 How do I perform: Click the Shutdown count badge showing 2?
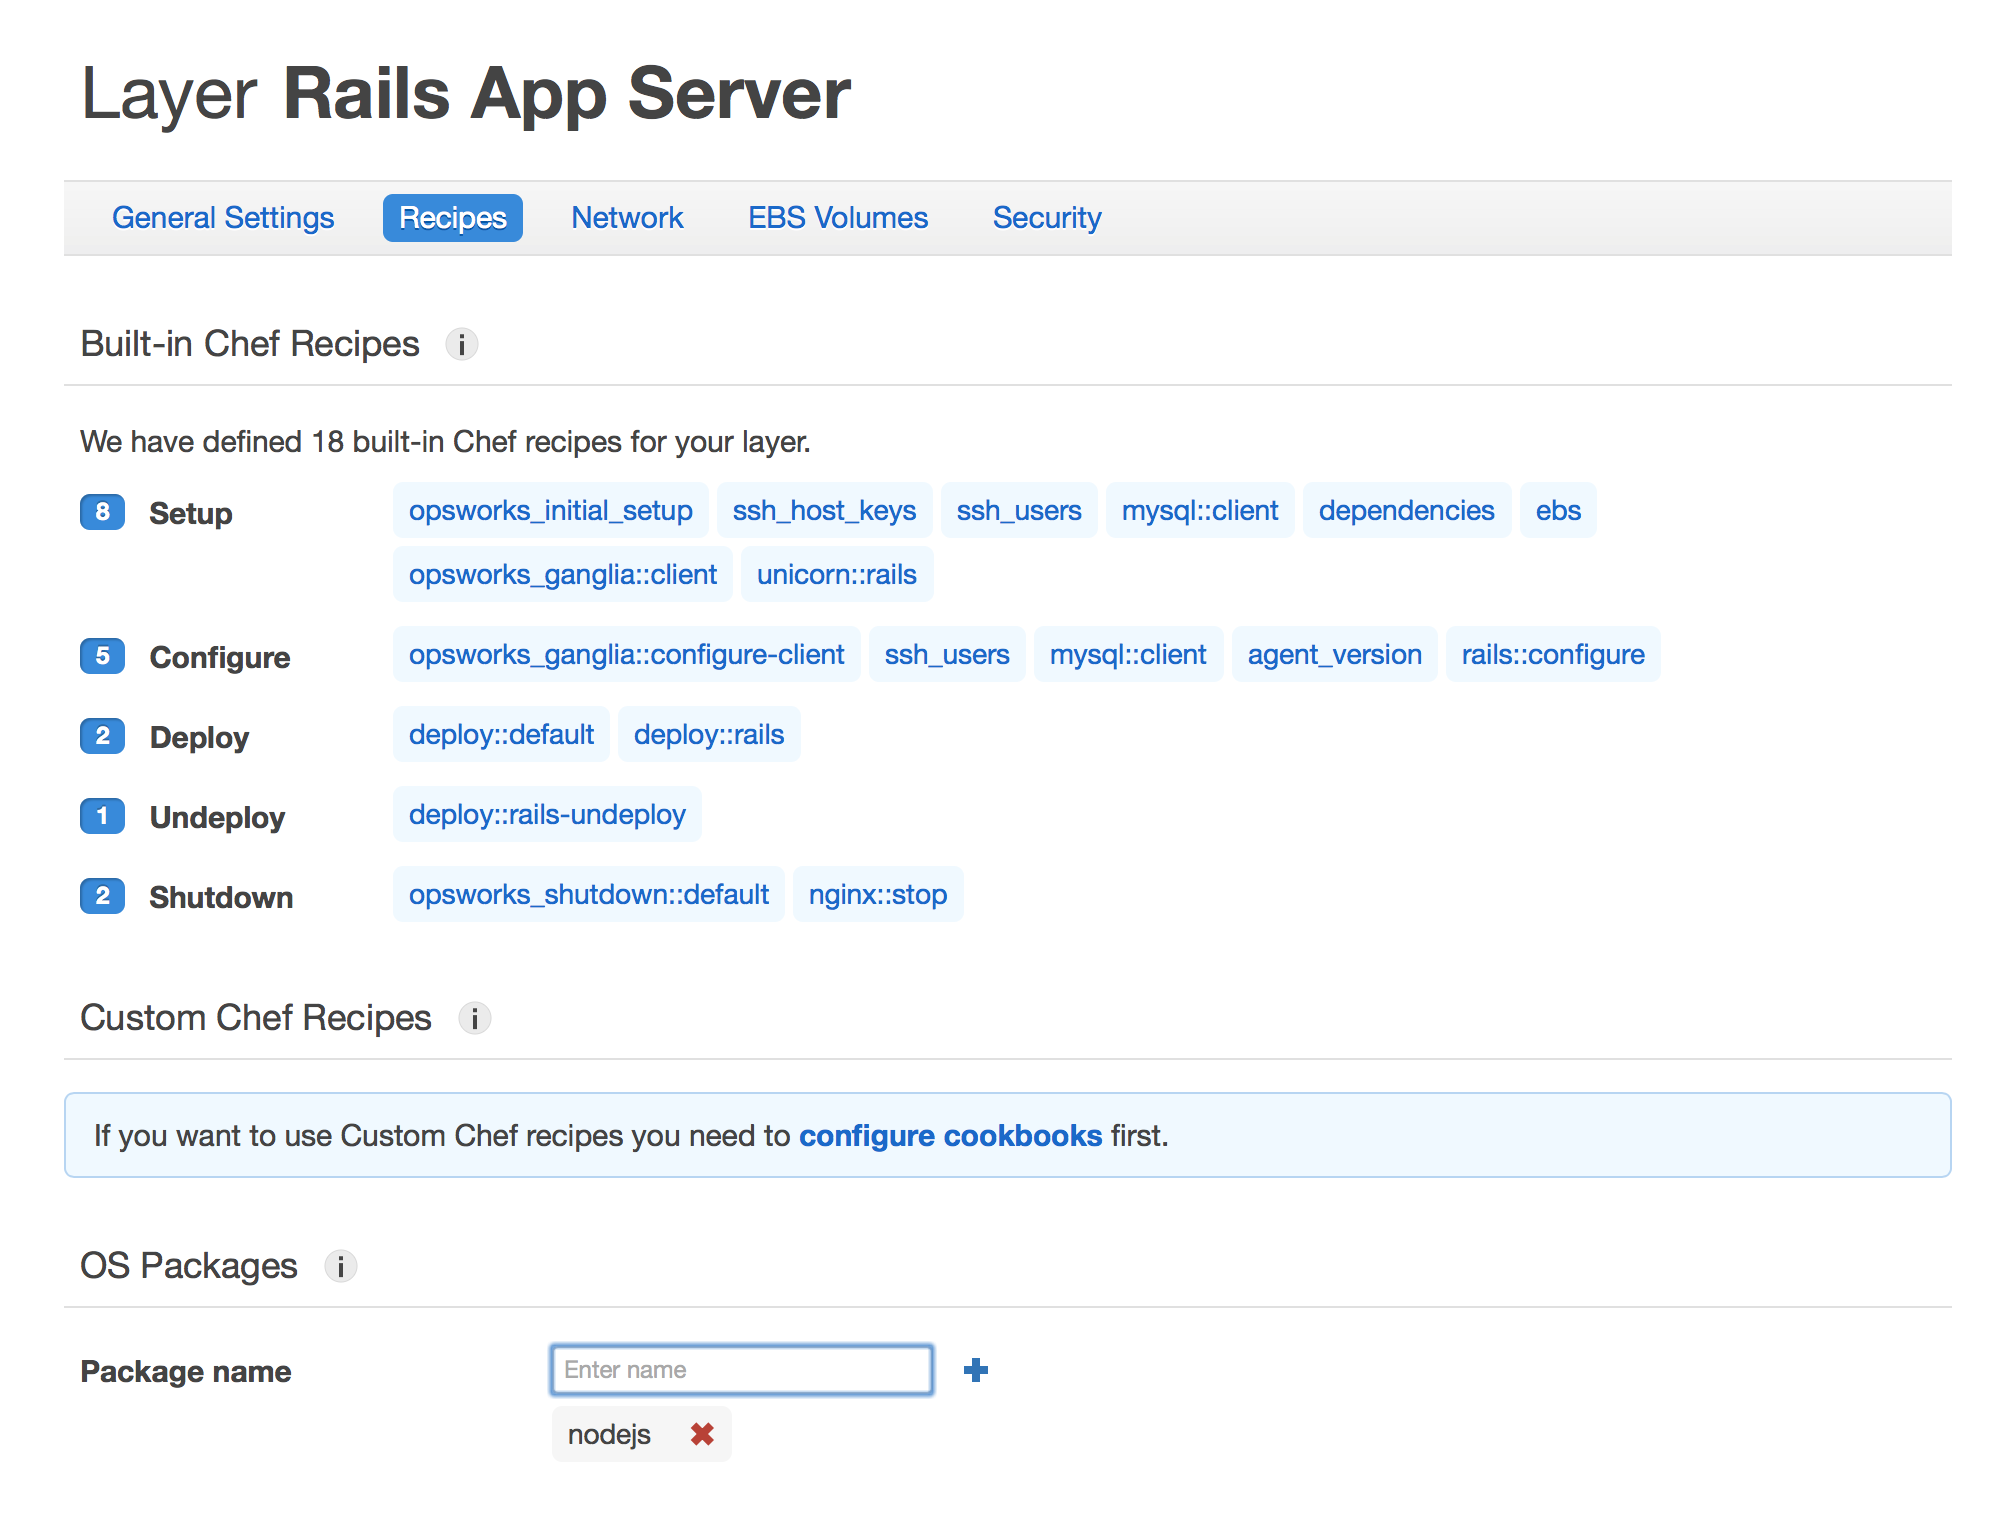(x=102, y=896)
